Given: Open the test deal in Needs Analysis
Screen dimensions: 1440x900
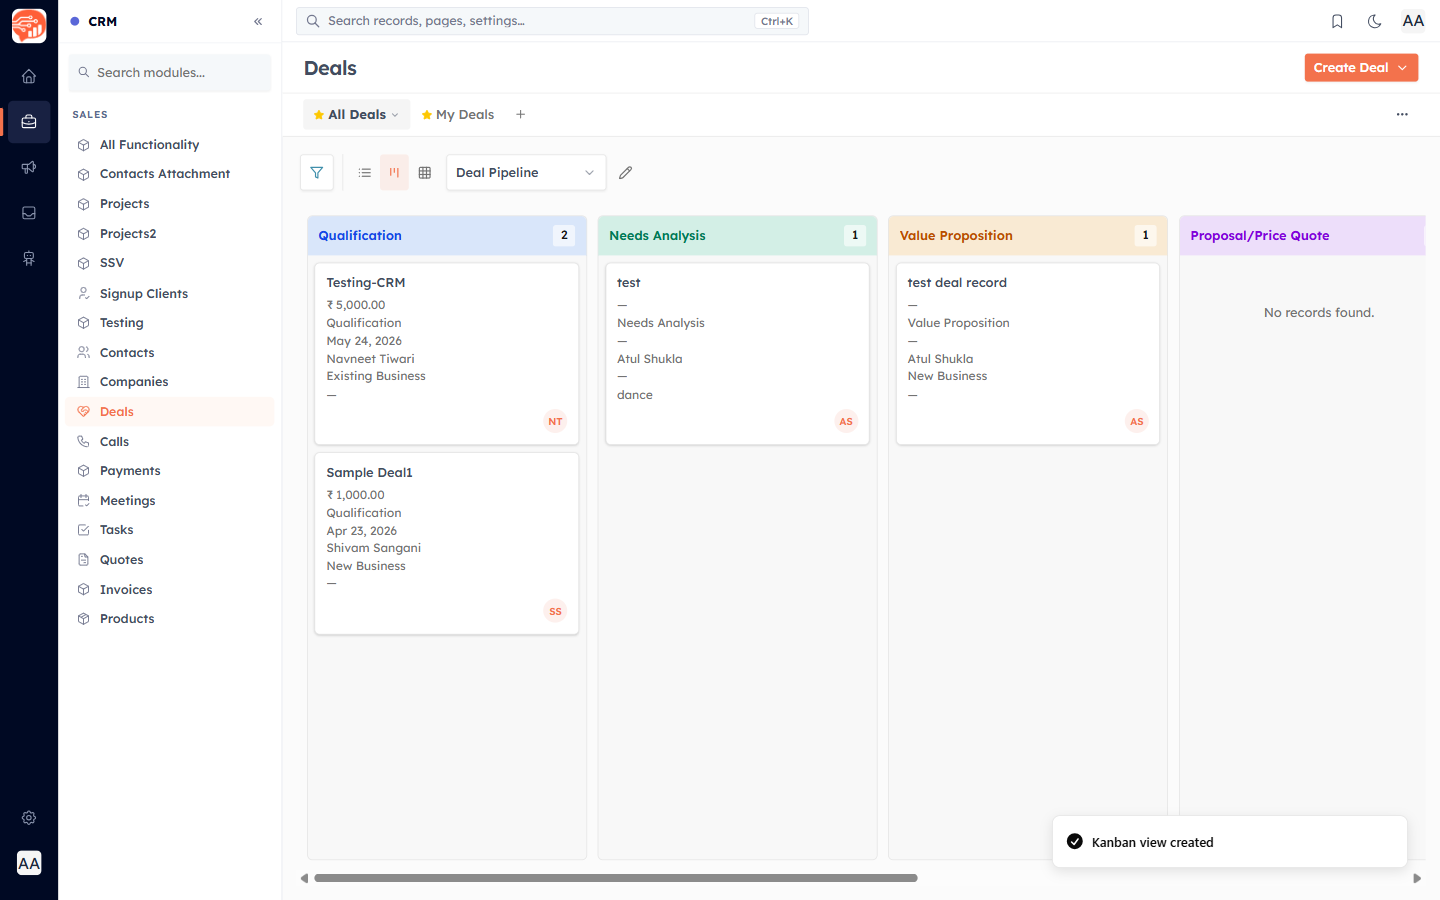Looking at the screenshot, I should [x=629, y=283].
